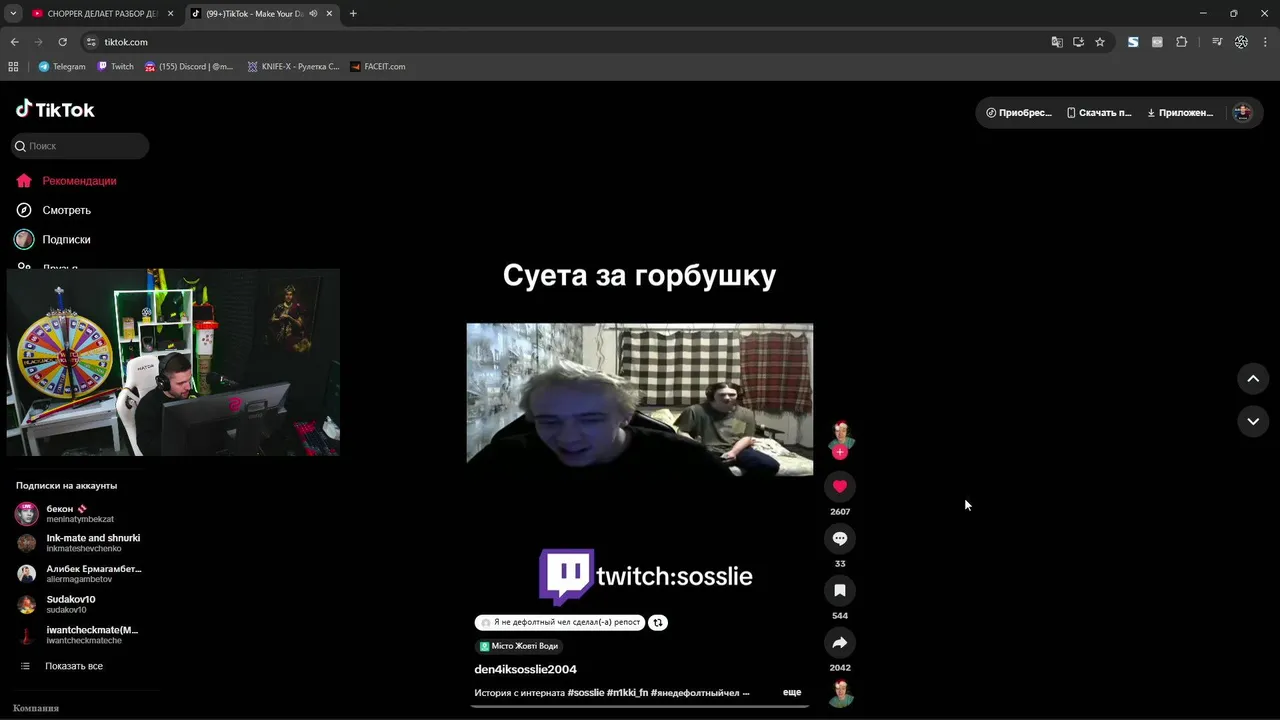Click the webcam overlay in the sidebar
The image size is (1280, 720).
[x=173, y=362]
